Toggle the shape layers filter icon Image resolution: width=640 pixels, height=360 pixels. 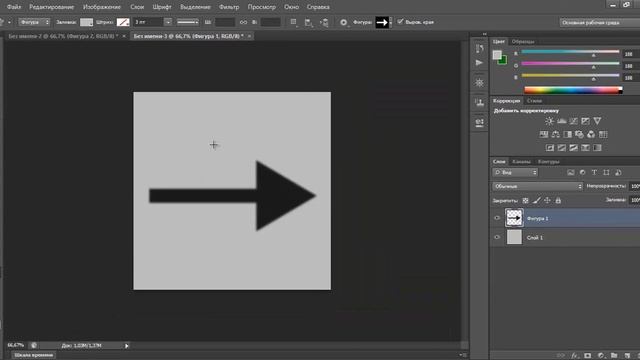coord(606,173)
